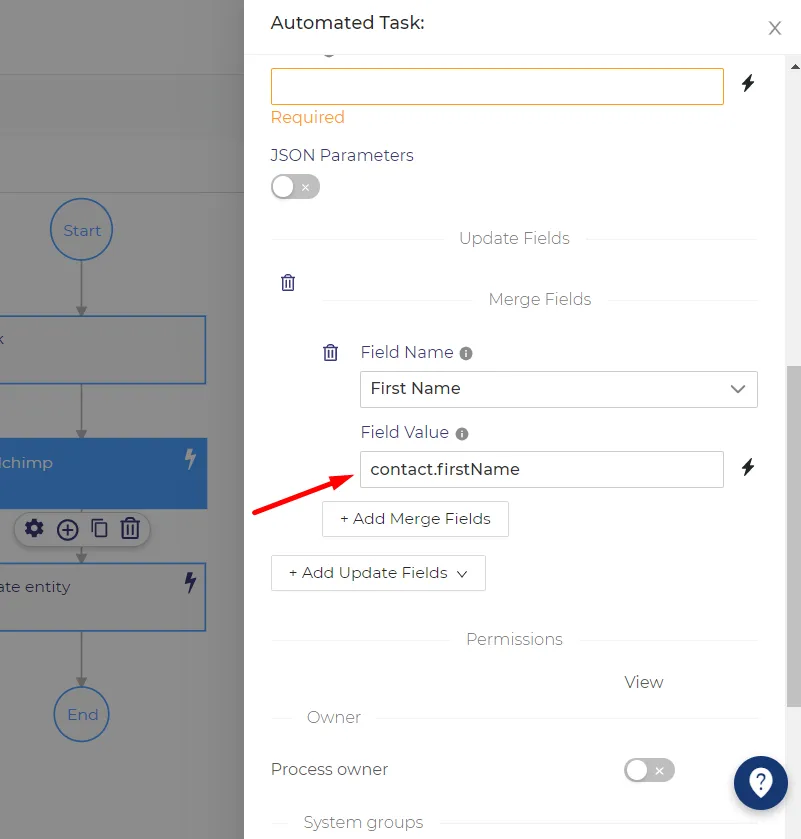Enable the JSON Parameters switch
Viewport: 801px width, 839px height.
tap(295, 187)
